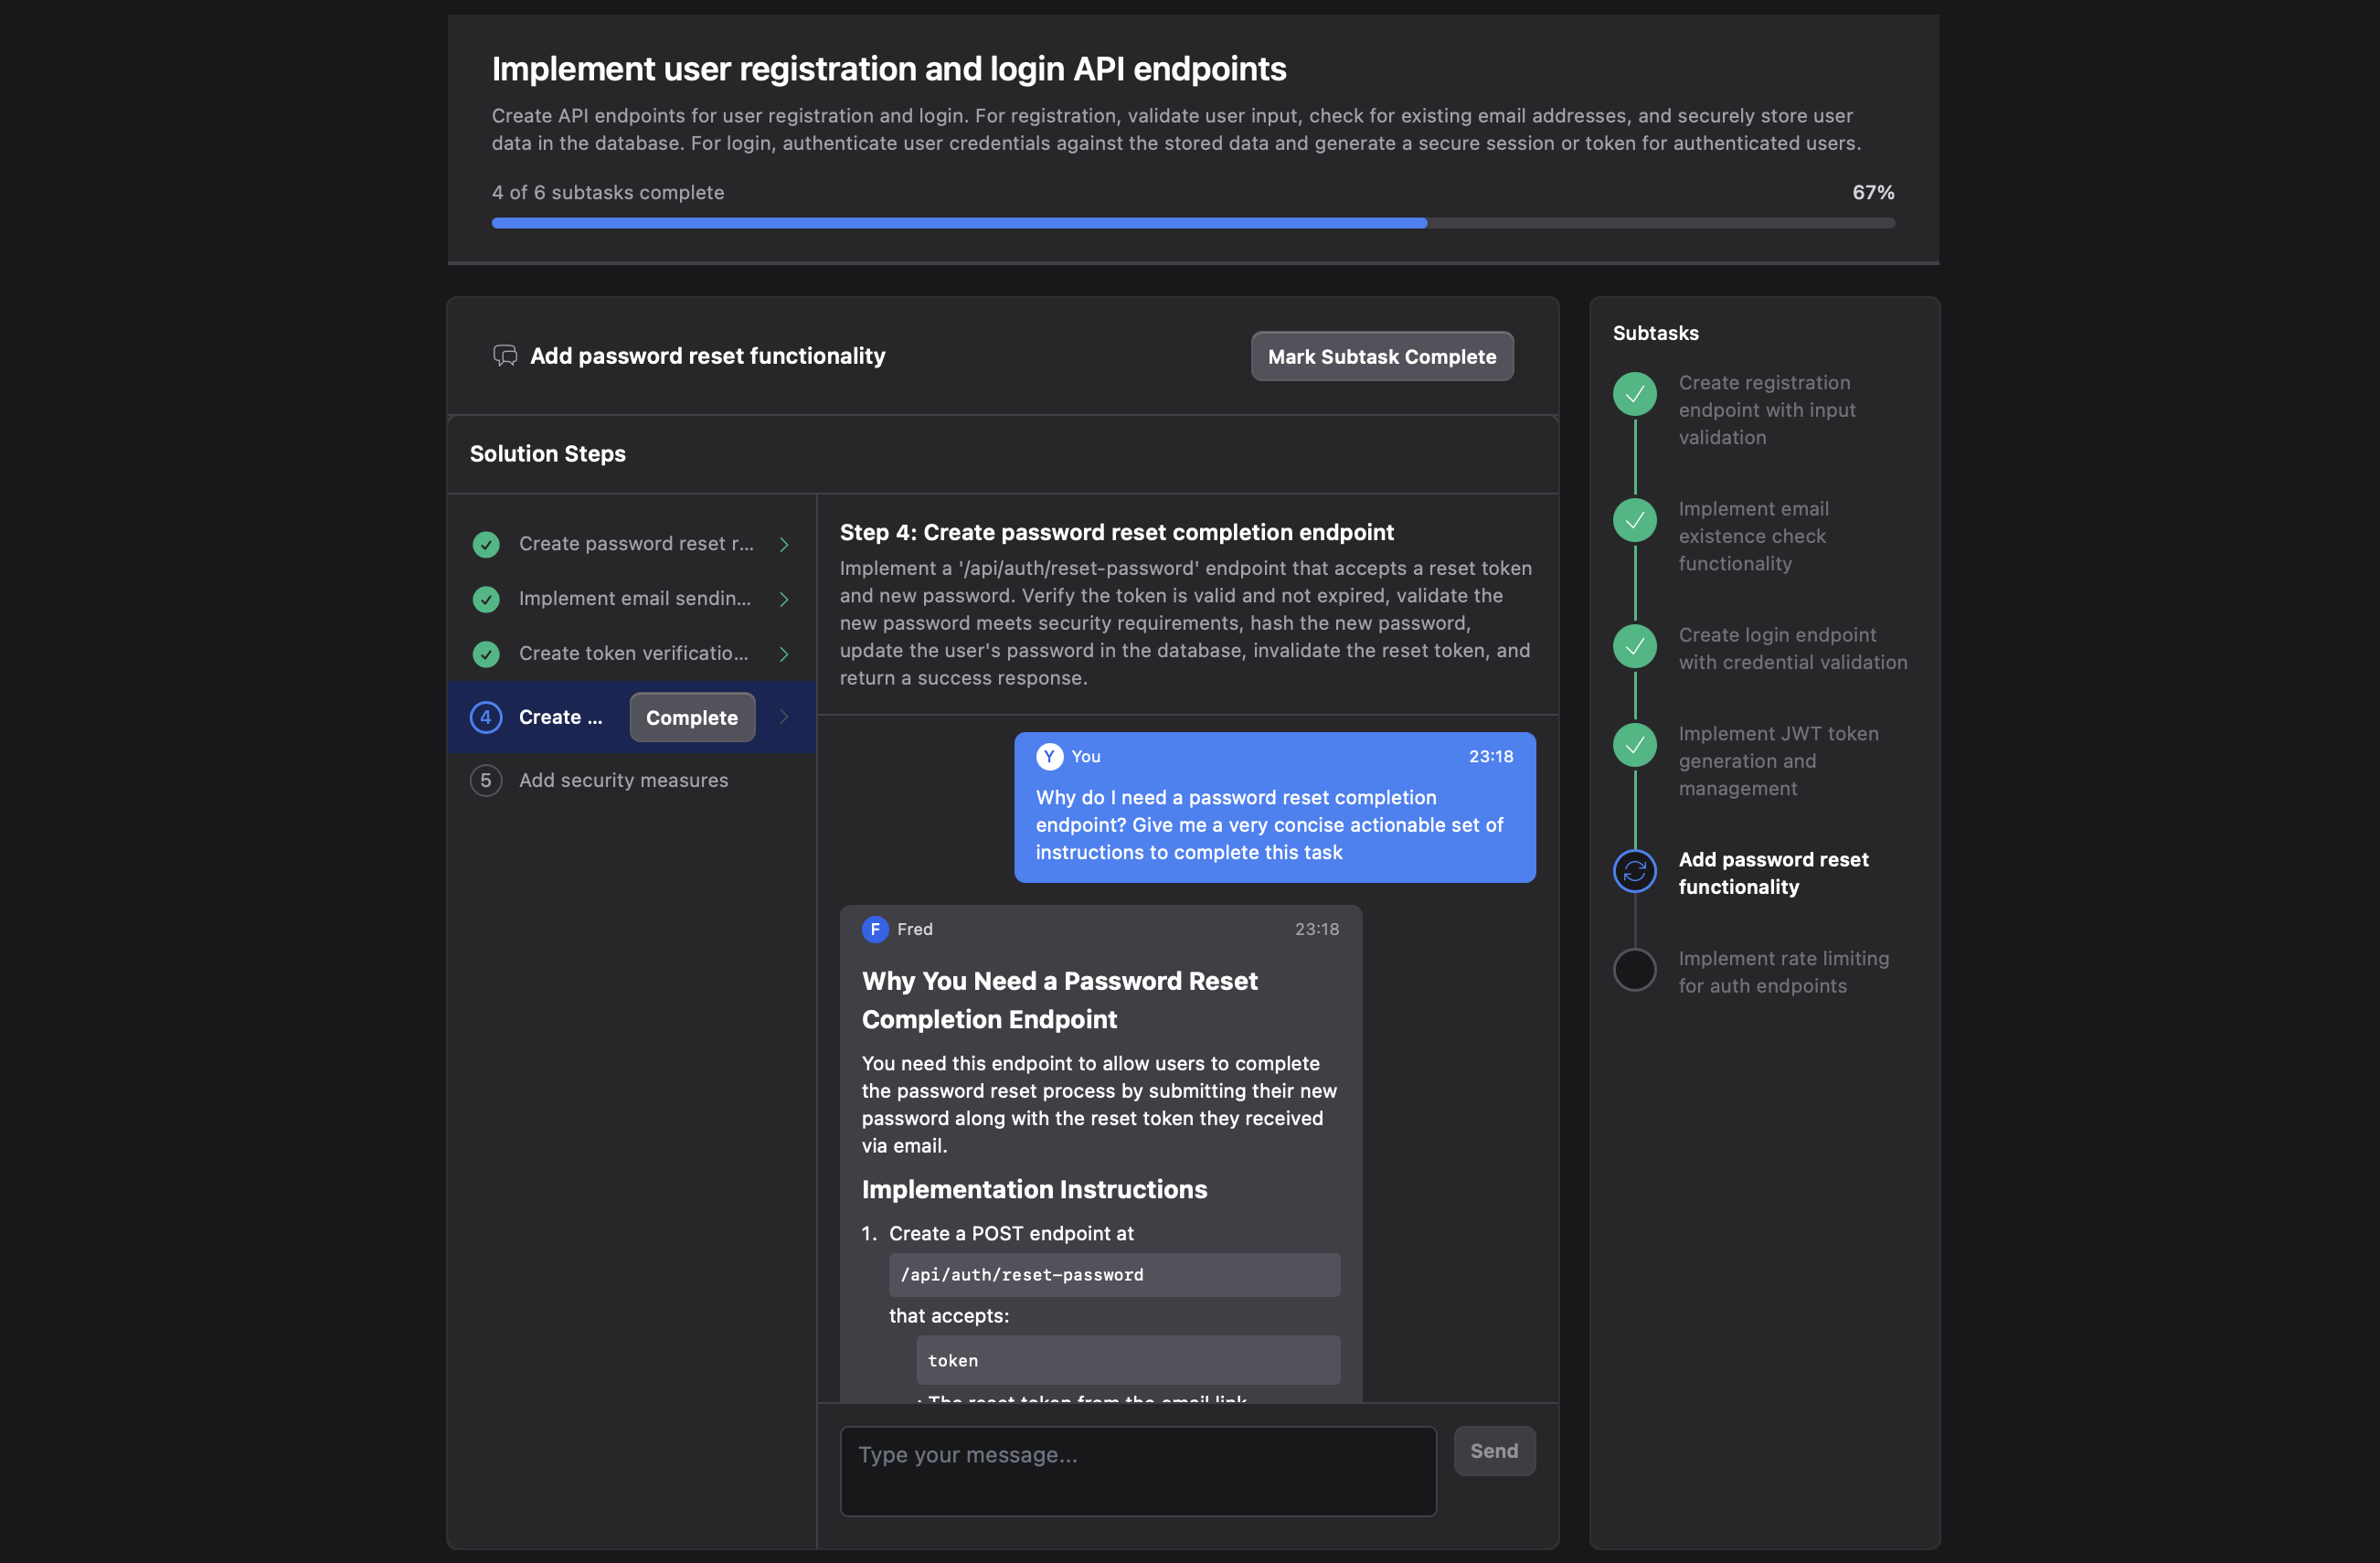Click the in-progress sync icon for password reset subtask
The width and height of the screenshot is (2380, 1563).
pos(1634,871)
